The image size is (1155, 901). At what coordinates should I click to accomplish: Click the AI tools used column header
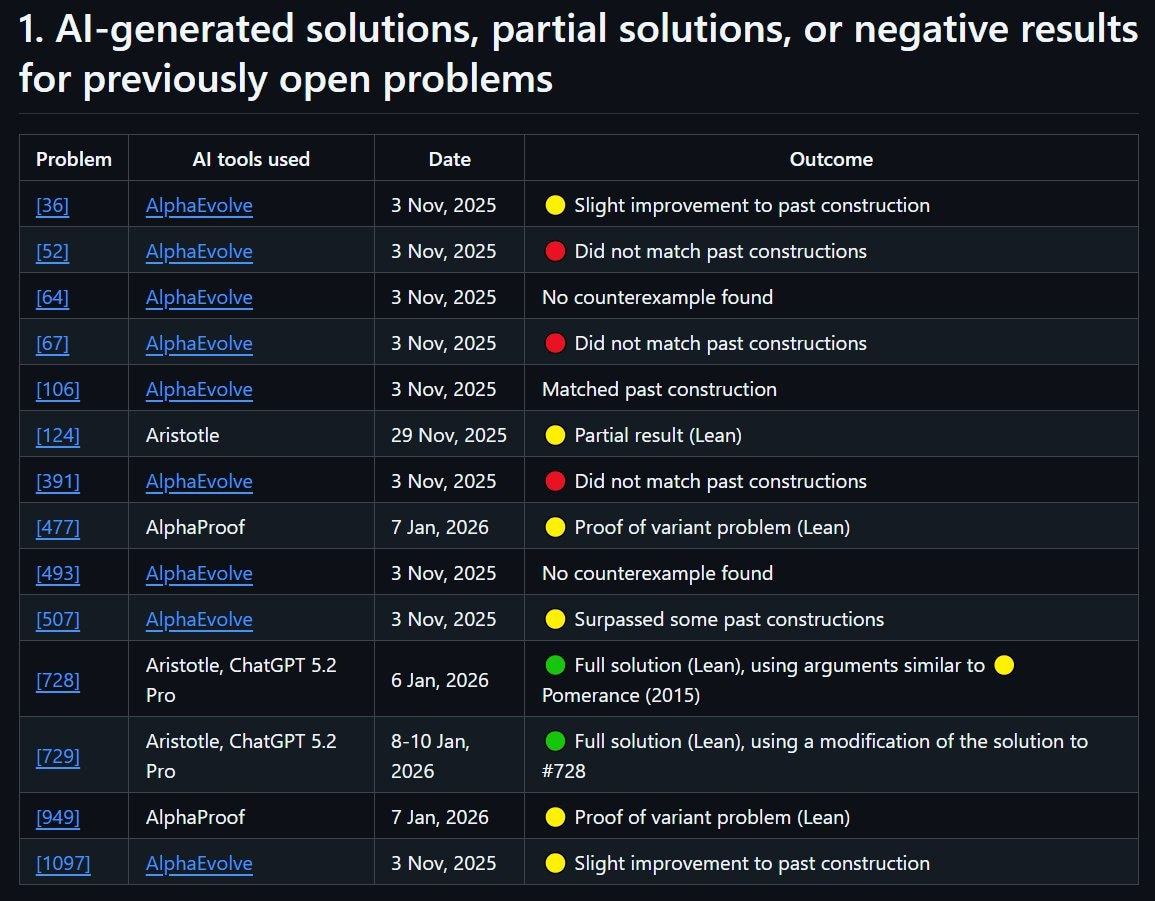tap(251, 160)
